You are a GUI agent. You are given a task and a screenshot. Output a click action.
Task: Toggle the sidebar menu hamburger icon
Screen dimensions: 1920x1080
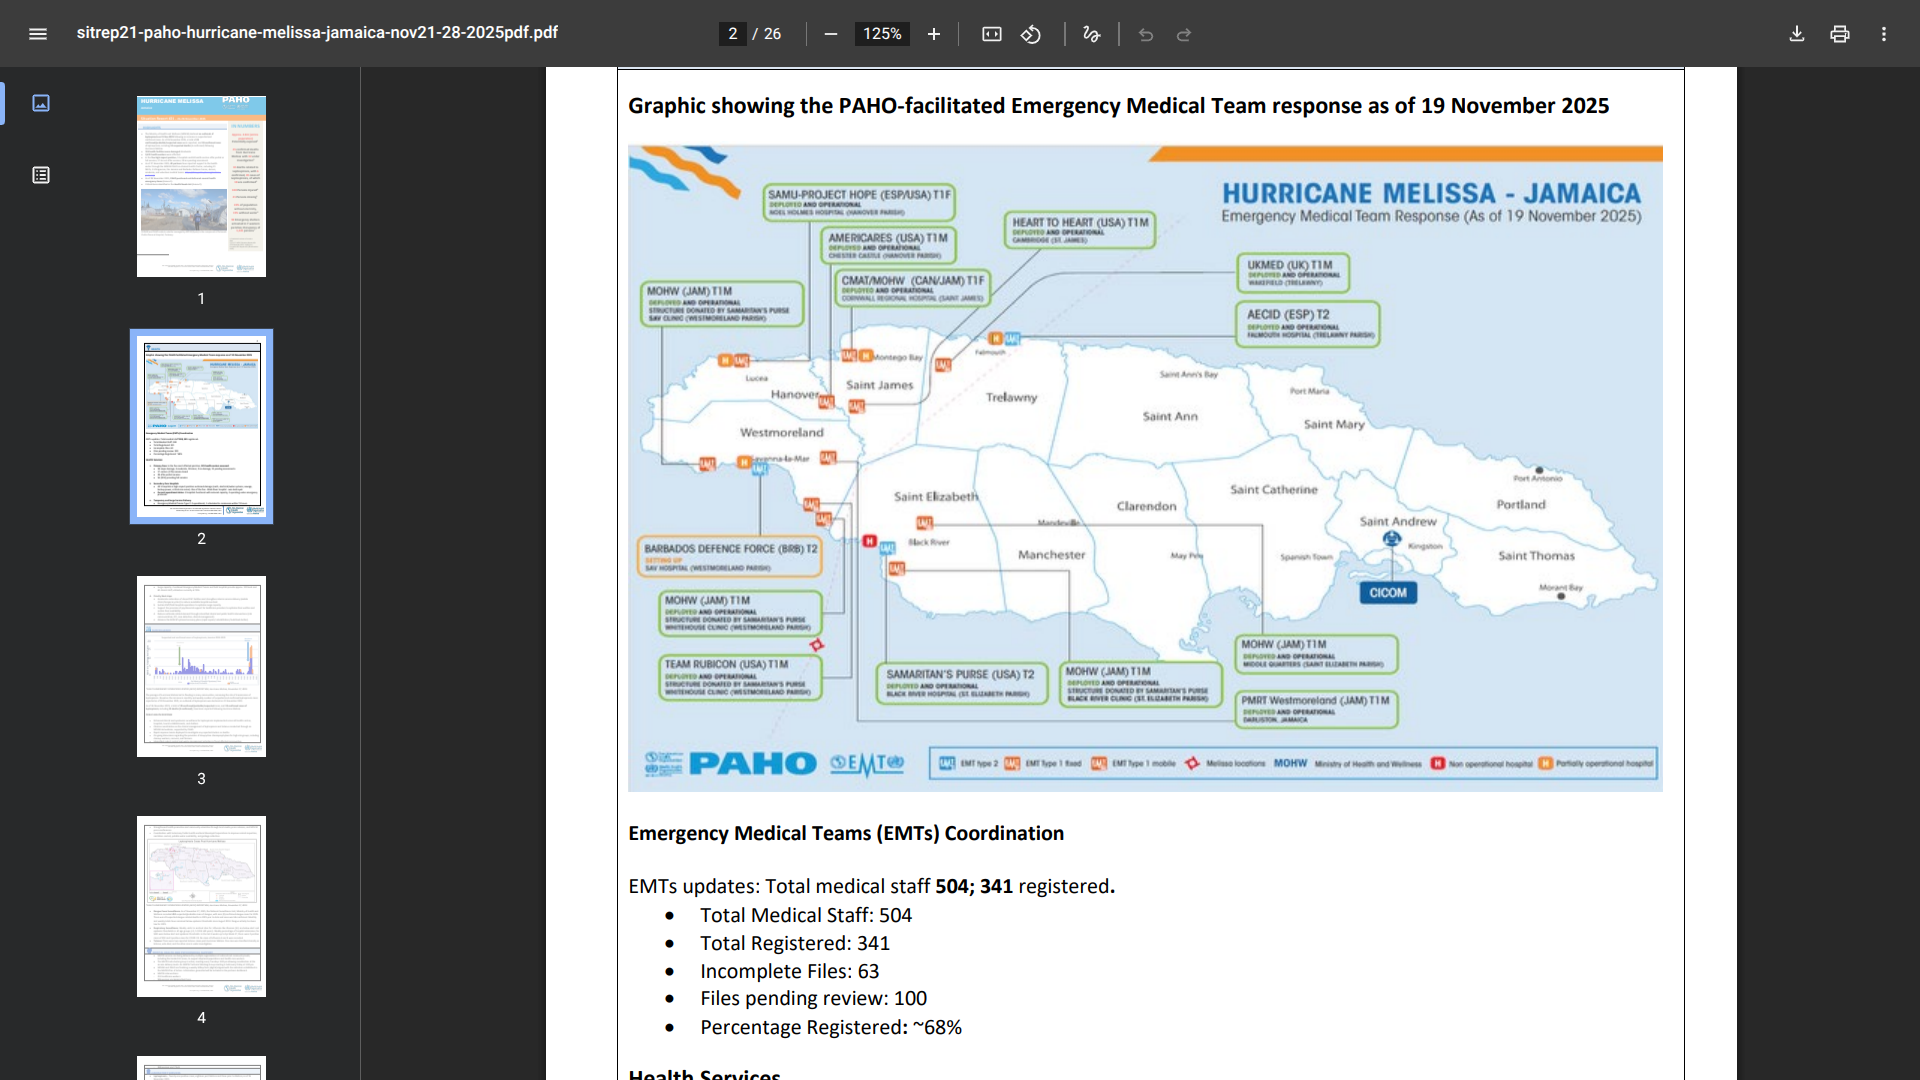coord(38,34)
